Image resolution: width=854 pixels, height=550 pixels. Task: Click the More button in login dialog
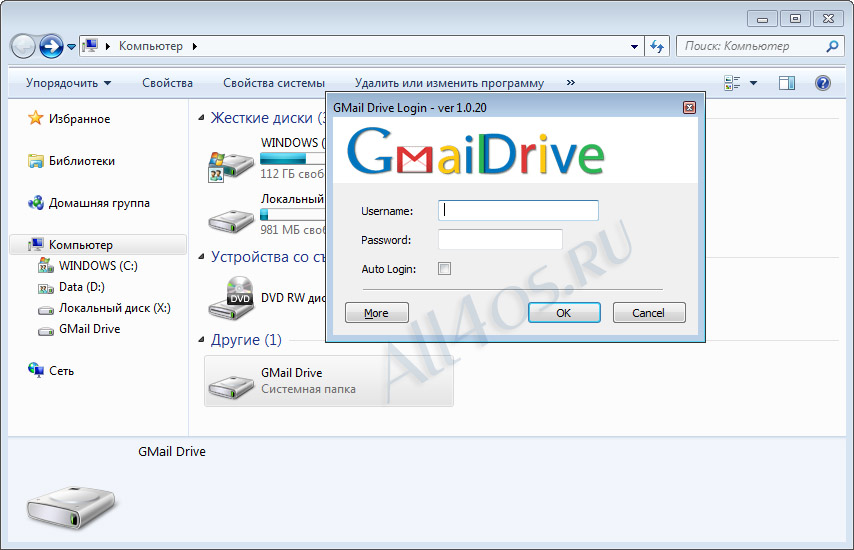click(376, 313)
